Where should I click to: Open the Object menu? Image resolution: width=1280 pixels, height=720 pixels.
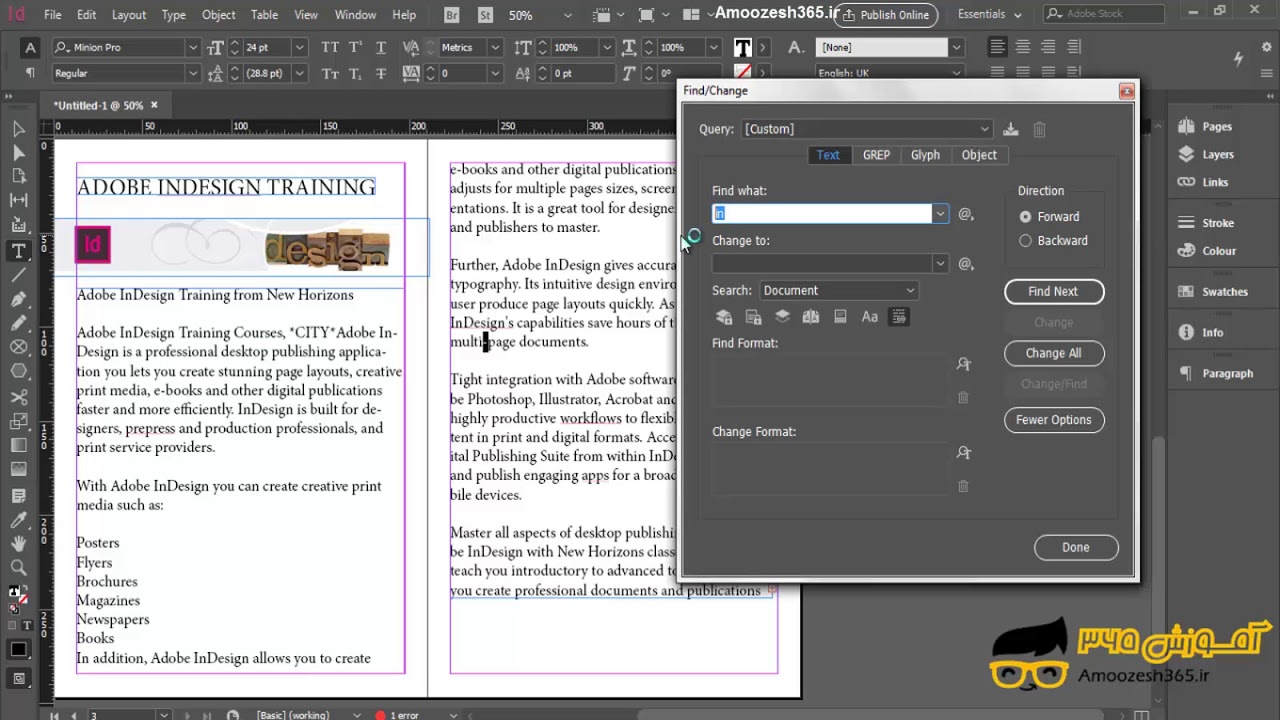pyautogui.click(x=219, y=15)
